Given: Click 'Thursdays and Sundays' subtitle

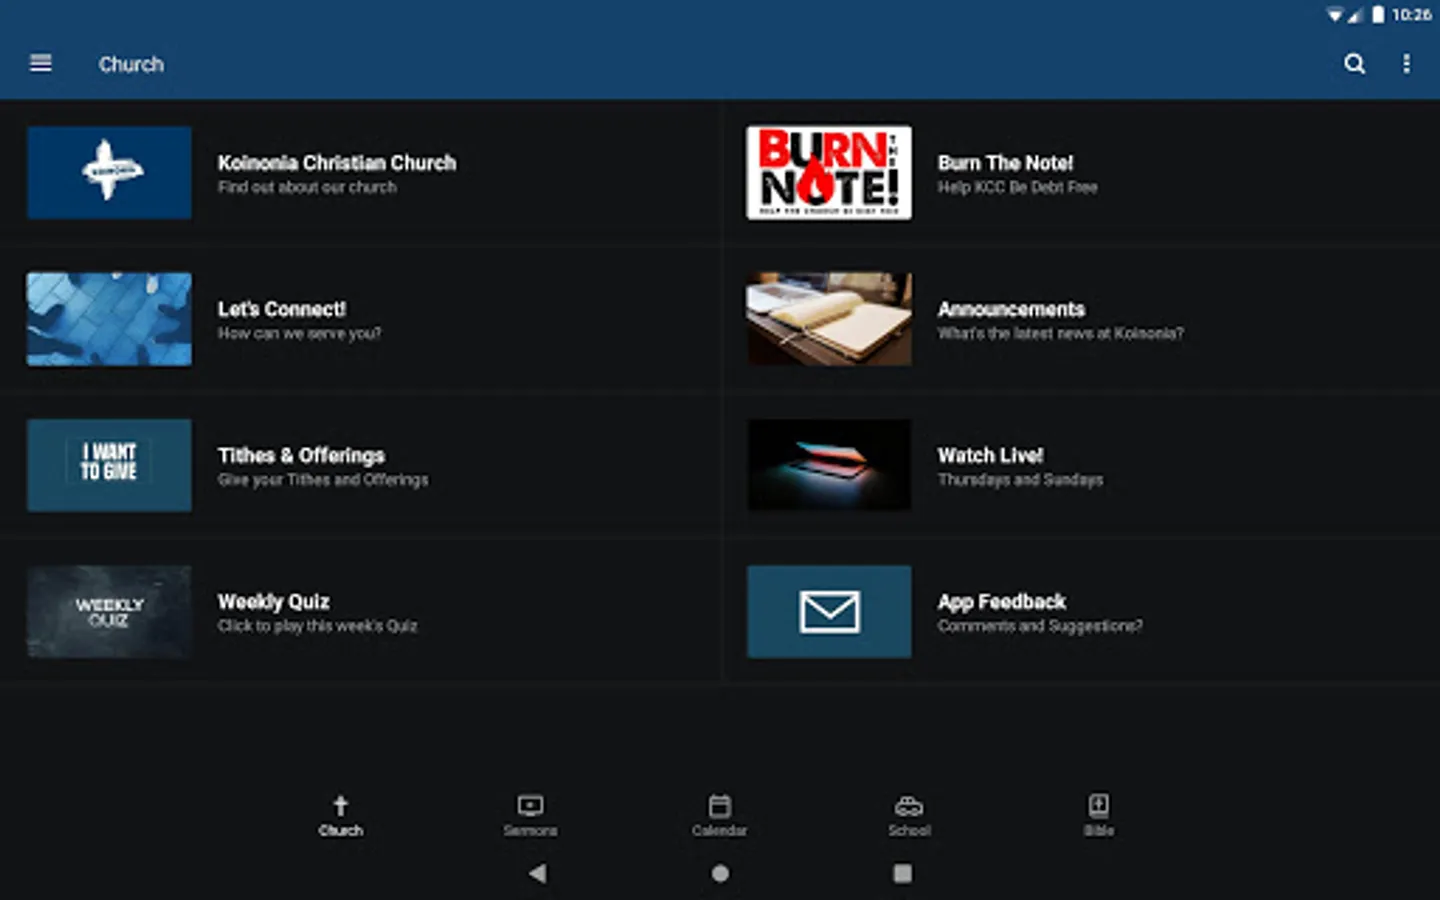Looking at the screenshot, I should [x=1020, y=480].
